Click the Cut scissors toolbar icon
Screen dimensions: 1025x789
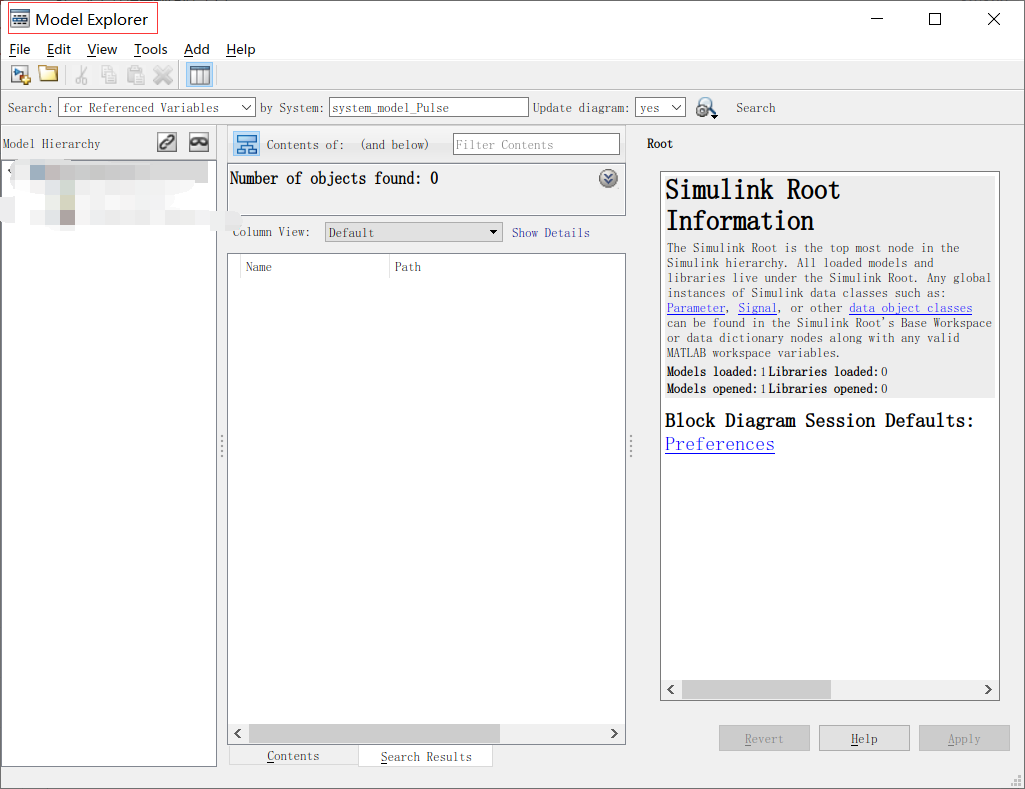(x=81, y=75)
